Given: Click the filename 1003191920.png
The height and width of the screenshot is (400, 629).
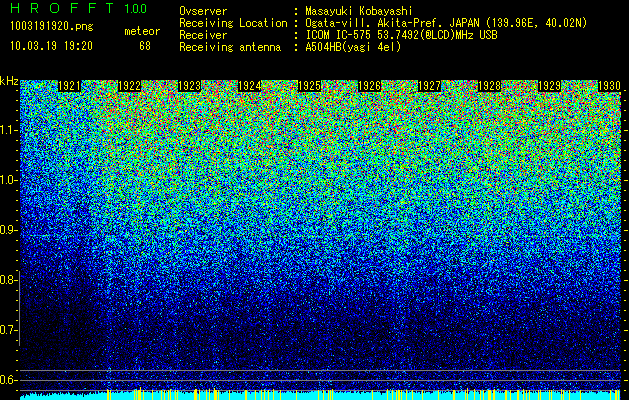Looking at the screenshot, I should [x=52, y=27].
